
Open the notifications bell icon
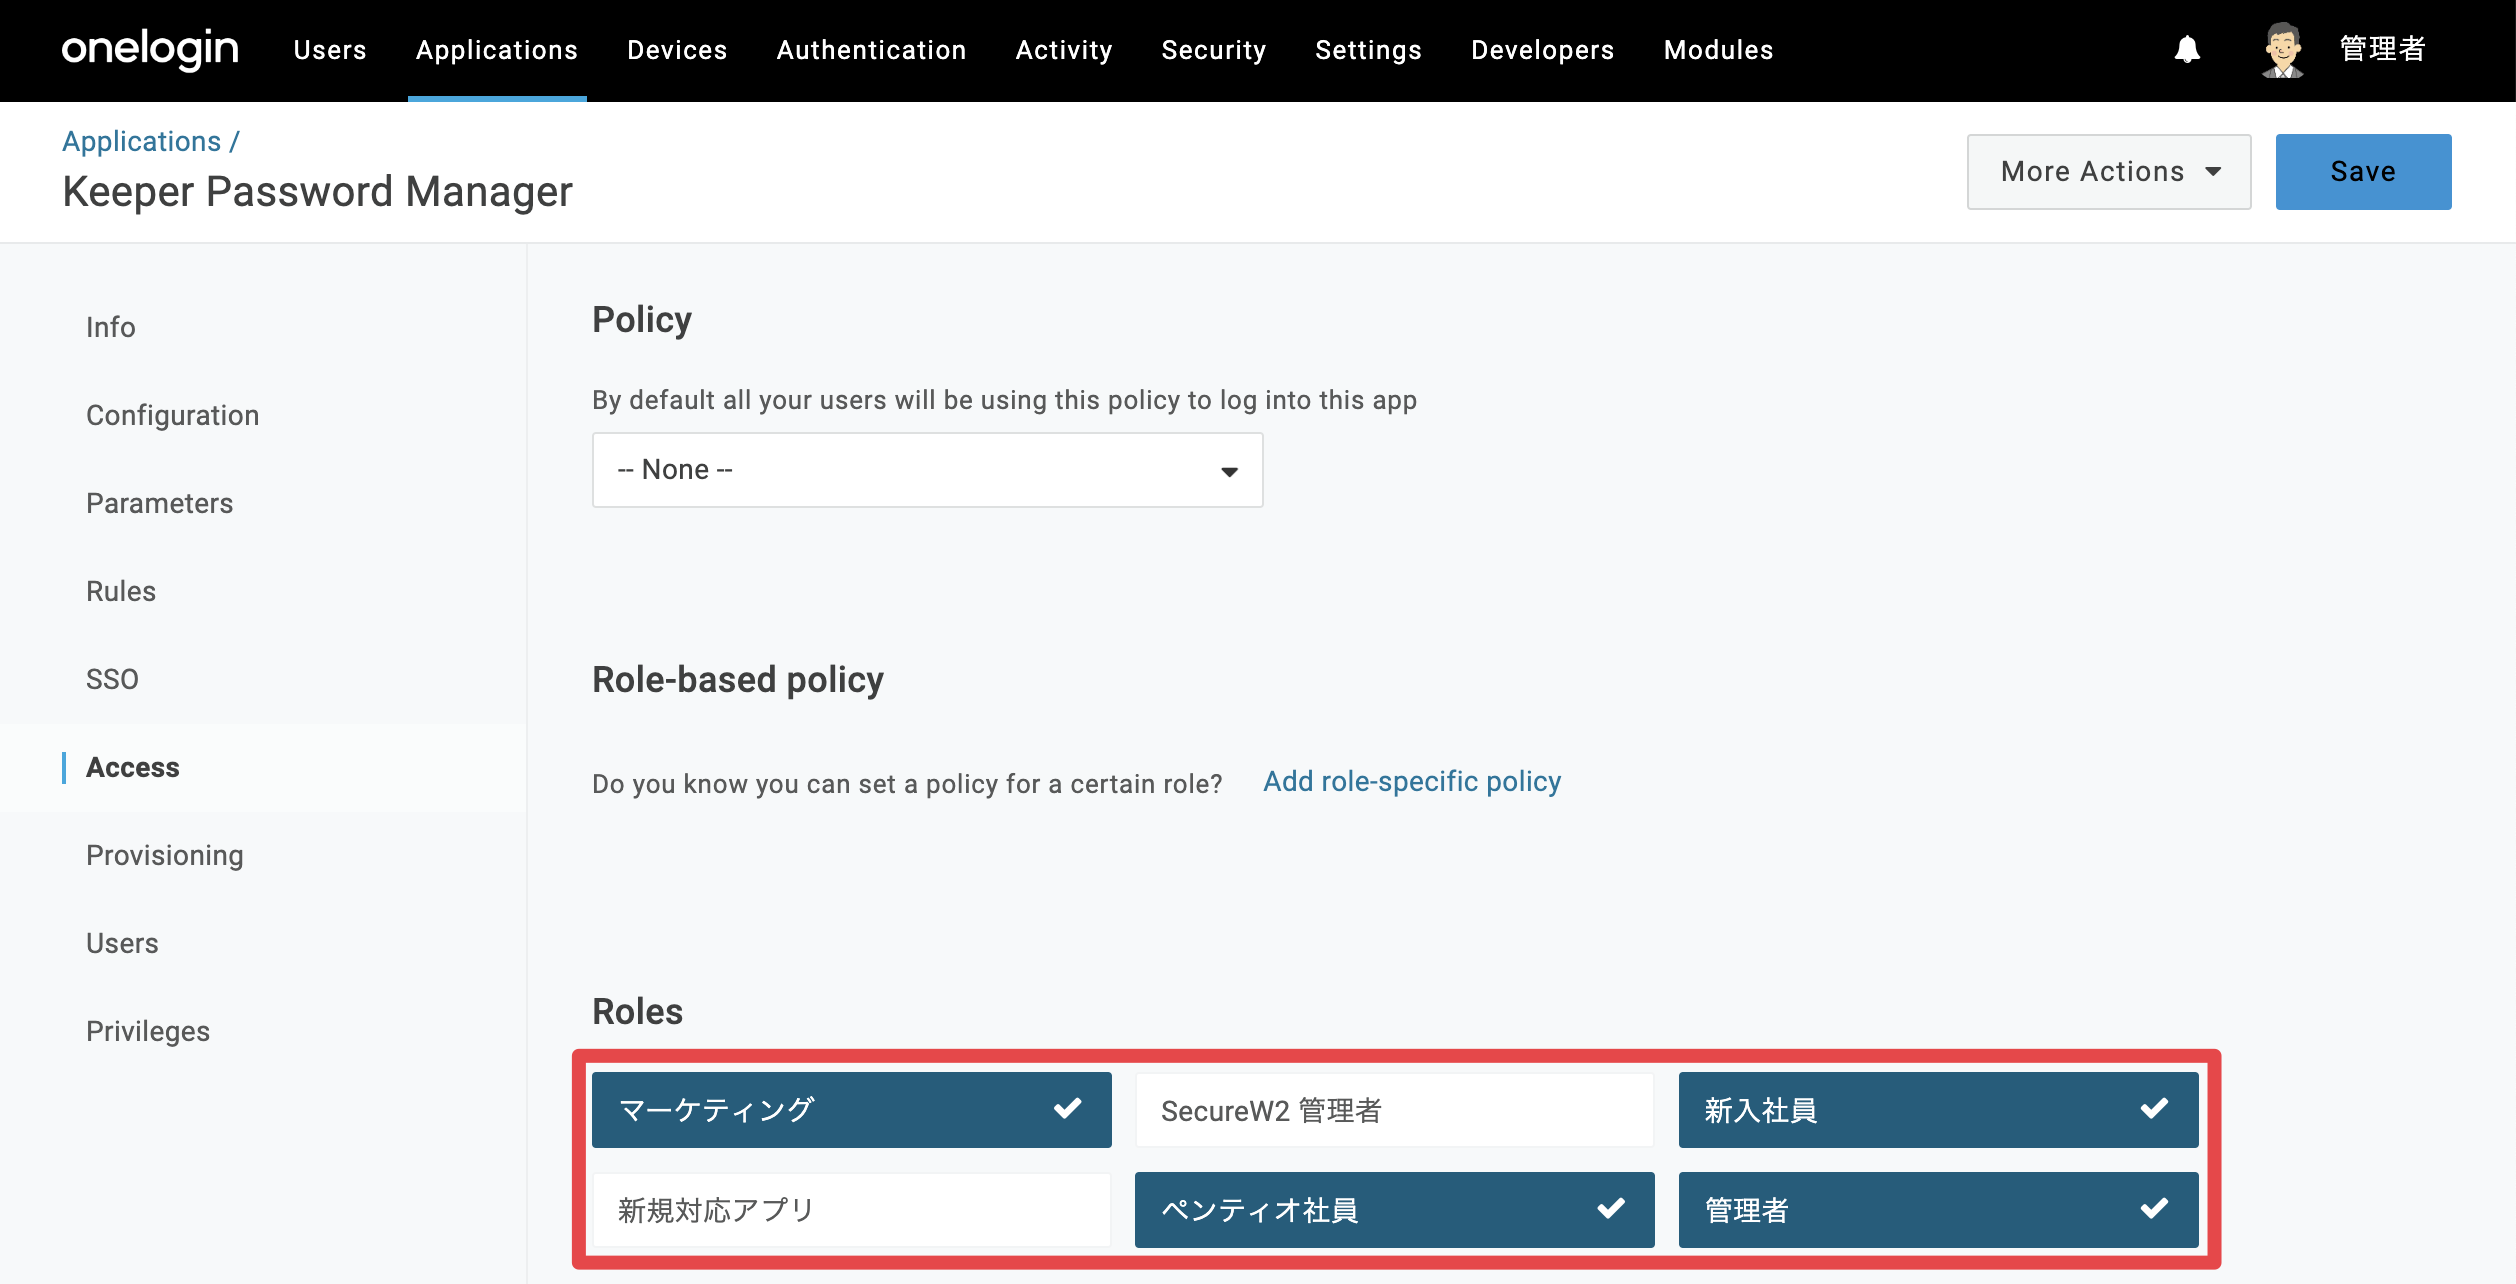pos(2187,49)
